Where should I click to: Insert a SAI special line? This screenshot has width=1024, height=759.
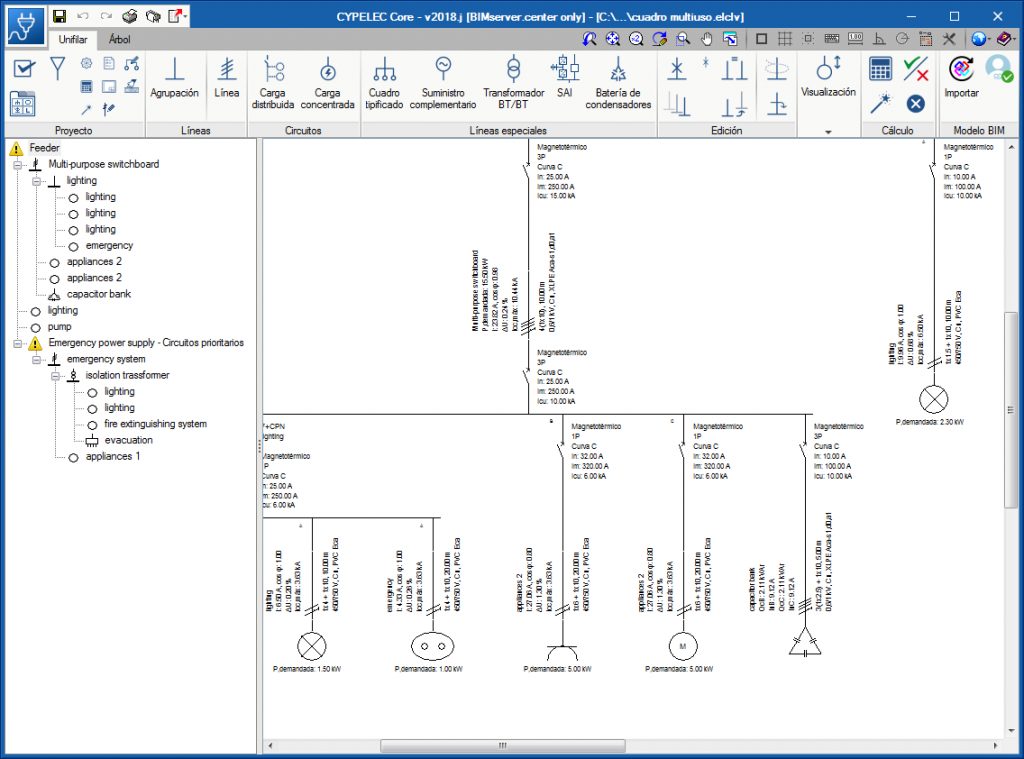click(x=565, y=80)
